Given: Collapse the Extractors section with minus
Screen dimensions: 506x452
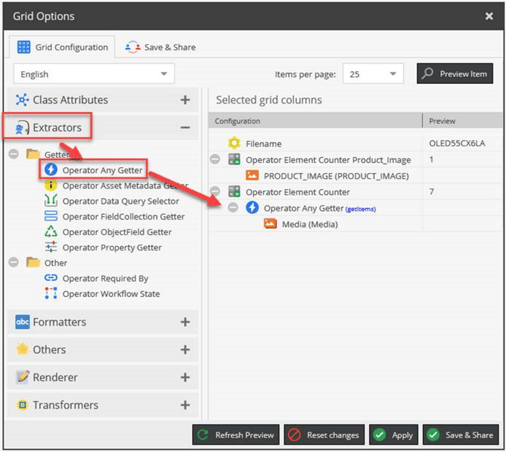Looking at the screenshot, I should pyautogui.click(x=185, y=127).
